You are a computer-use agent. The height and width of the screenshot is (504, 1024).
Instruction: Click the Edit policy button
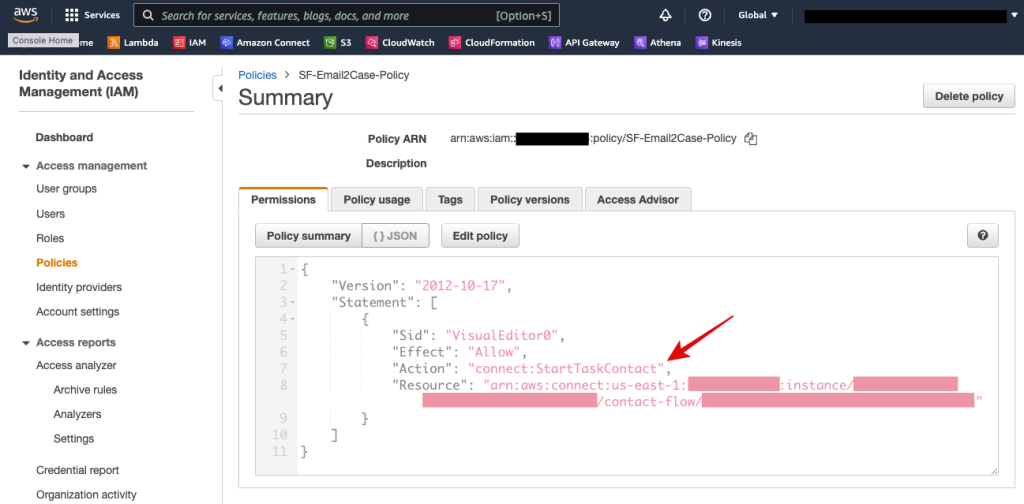click(480, 236)
